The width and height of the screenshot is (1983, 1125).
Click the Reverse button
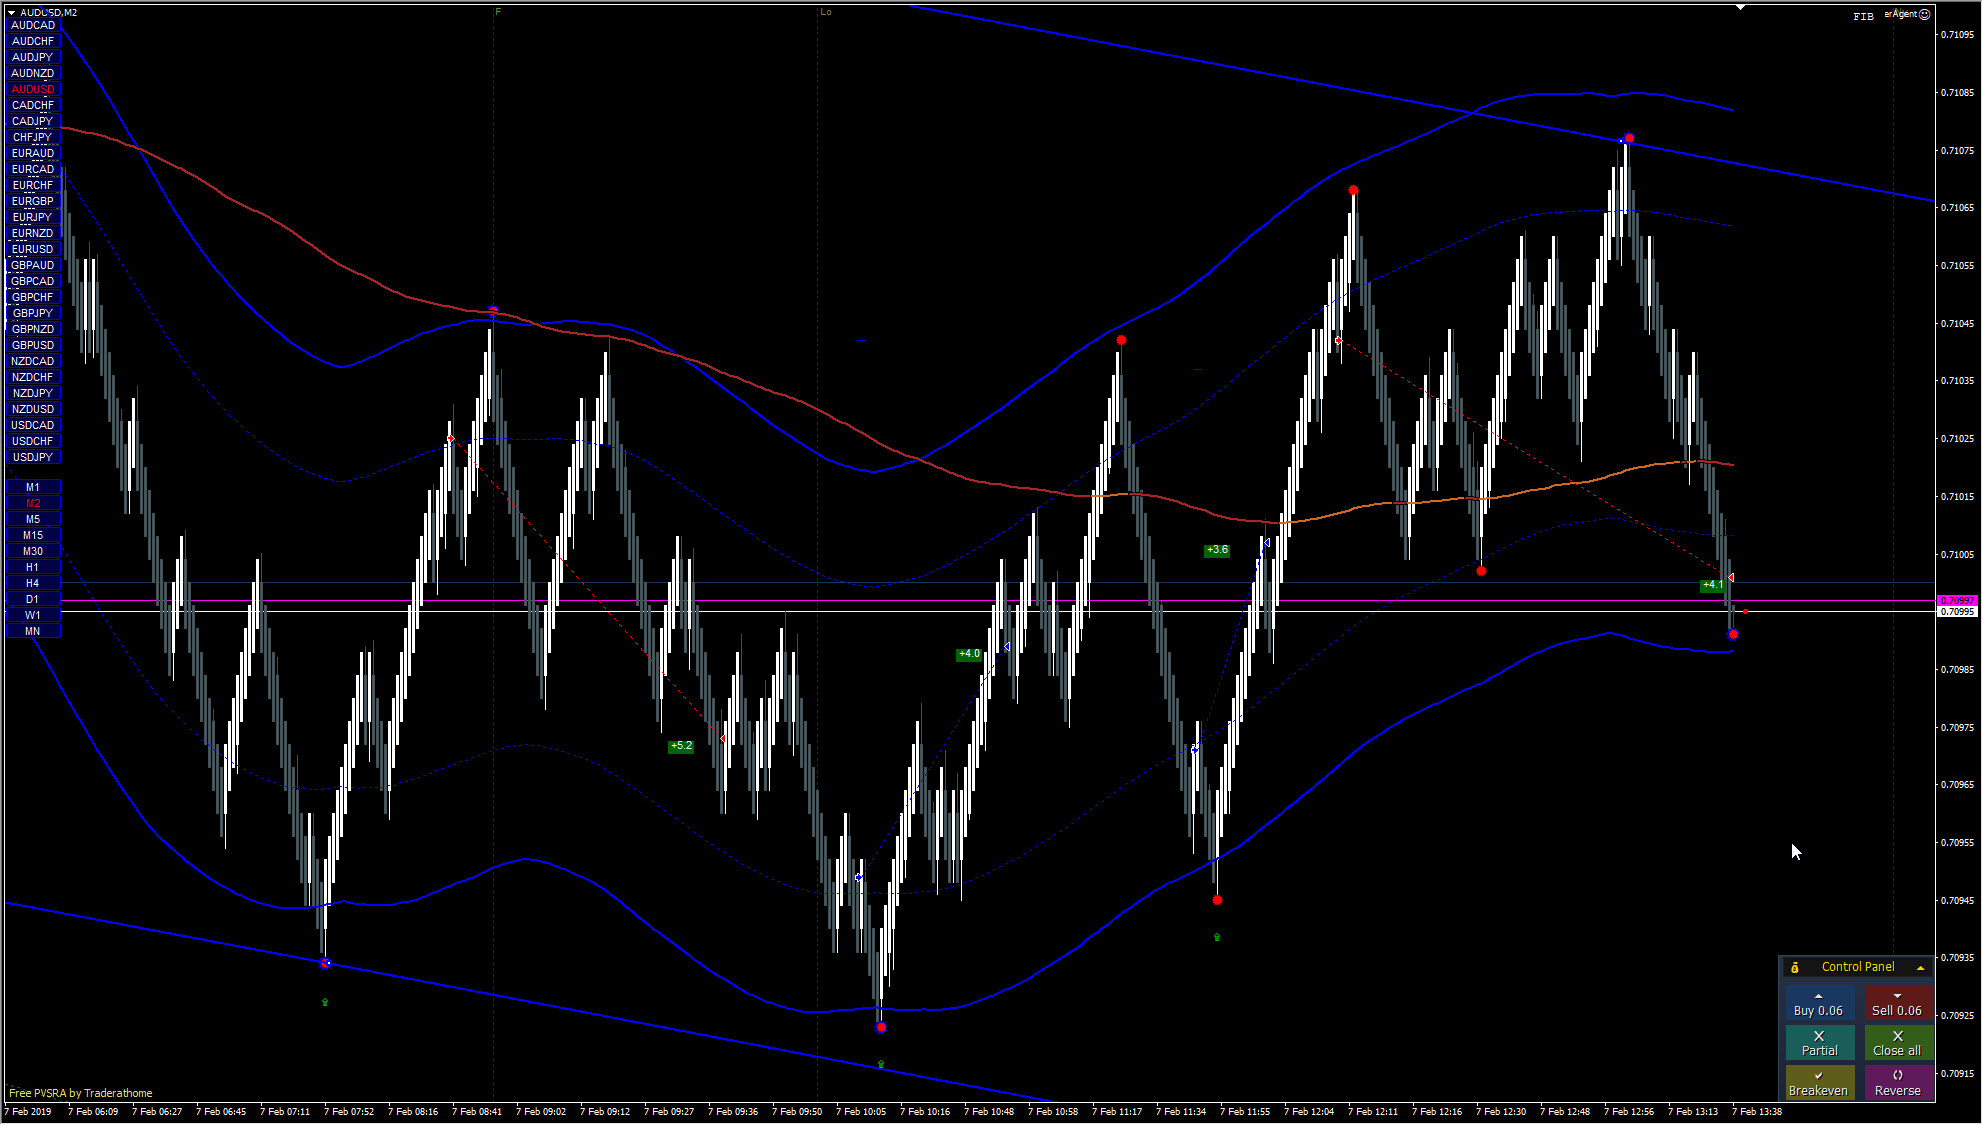coord(1898,1084)
